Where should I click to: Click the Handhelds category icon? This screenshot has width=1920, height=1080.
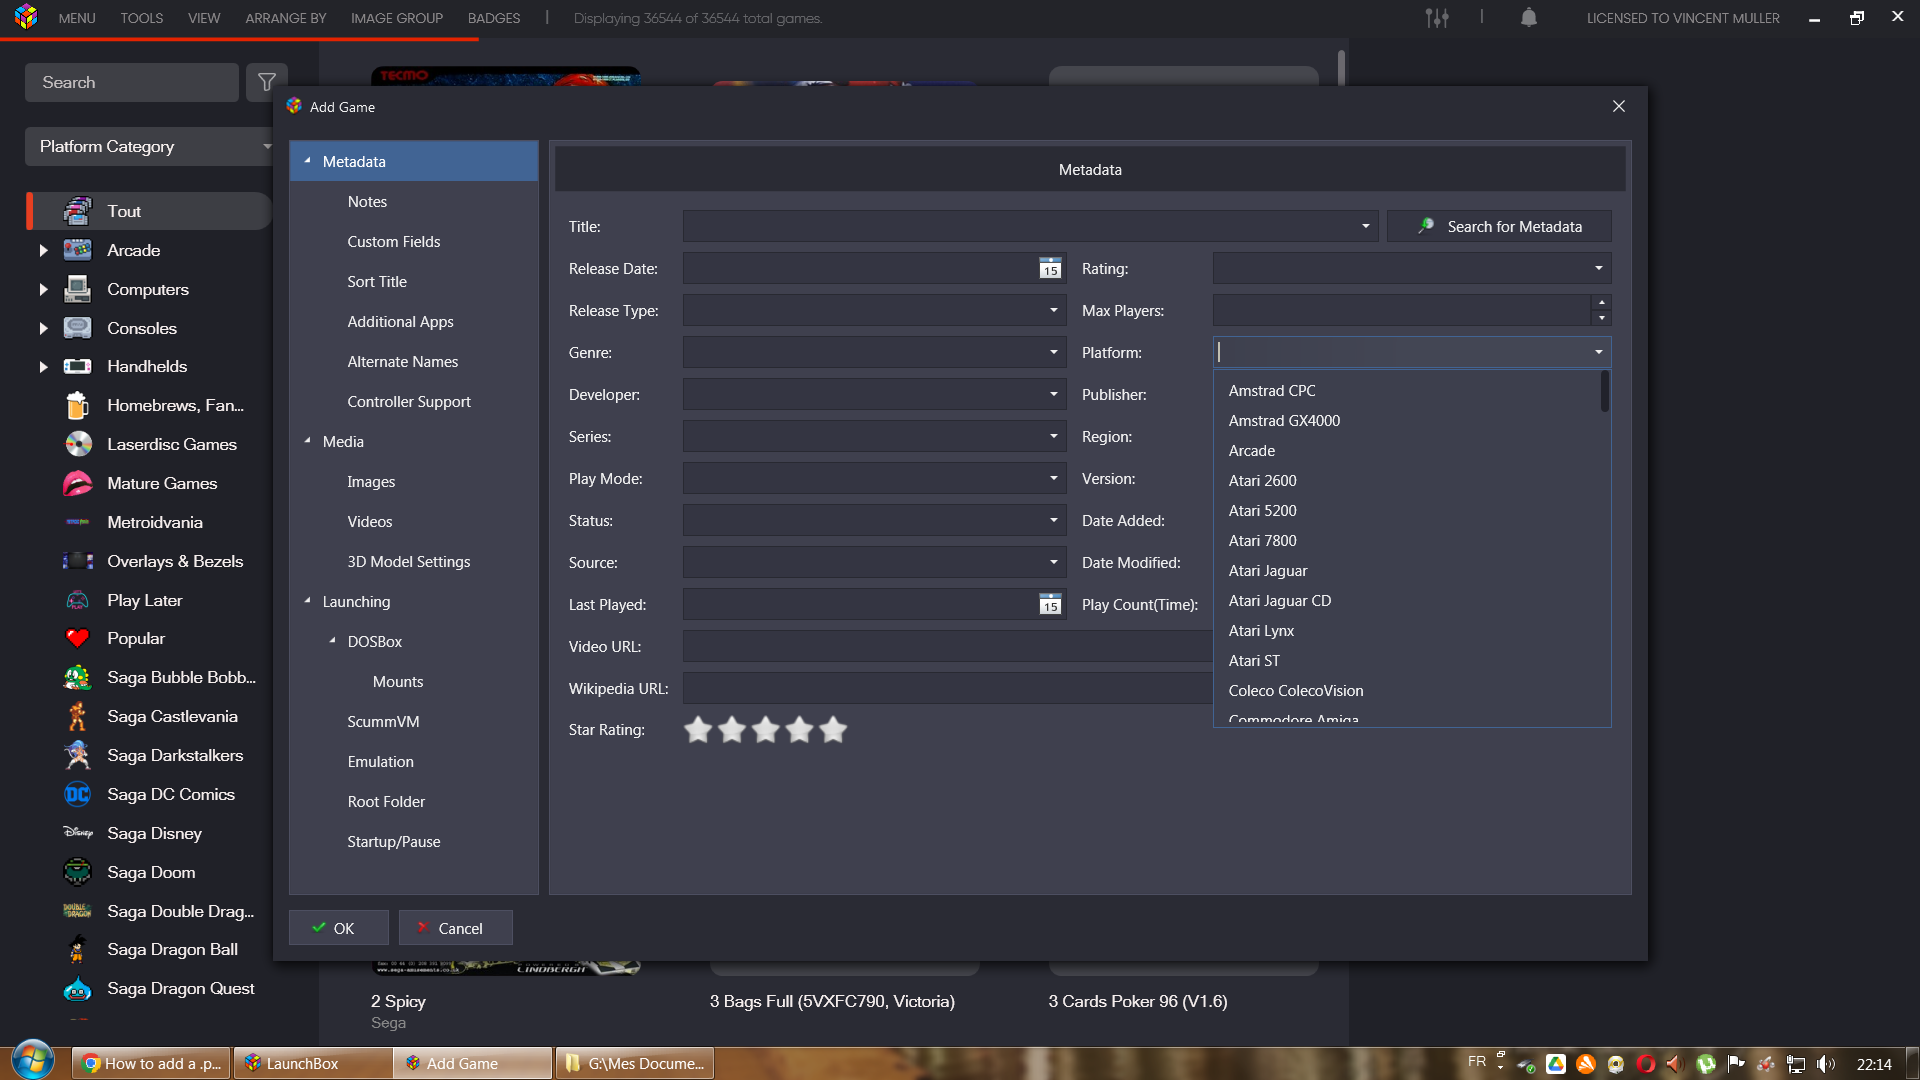pyautogui.click(x=78, y=366)
